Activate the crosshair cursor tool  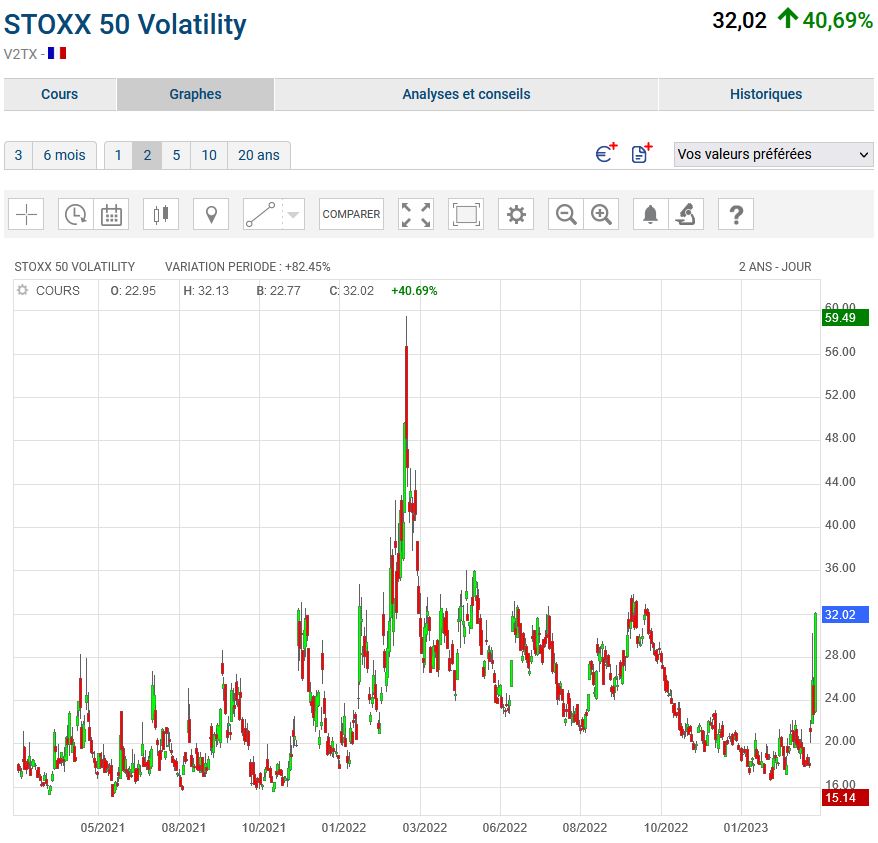[x=26, y=214]
